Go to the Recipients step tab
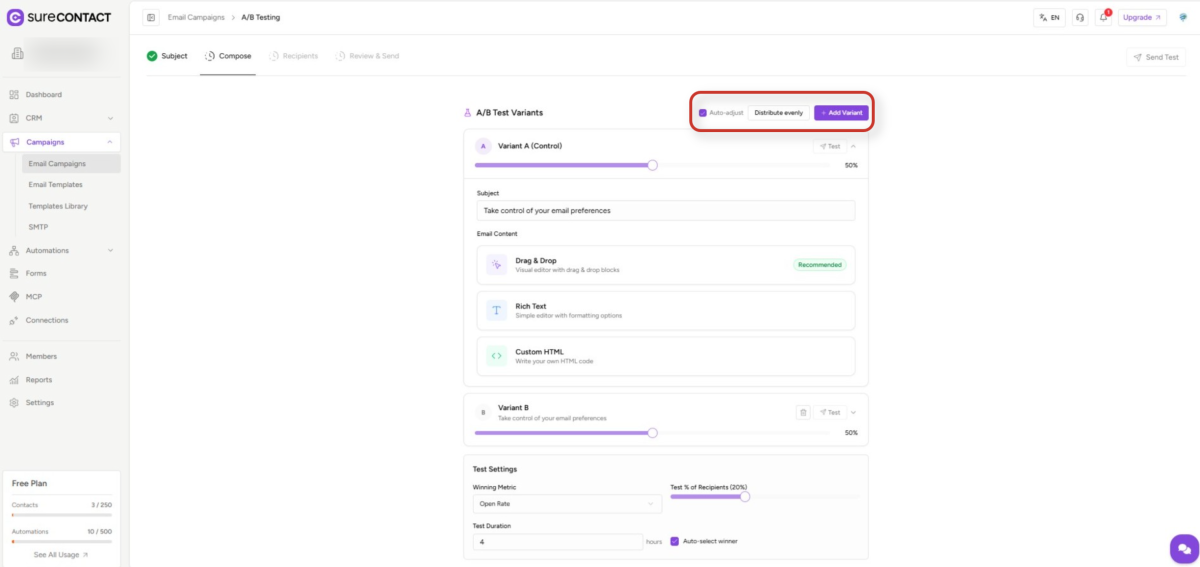 tap(293, 56)
